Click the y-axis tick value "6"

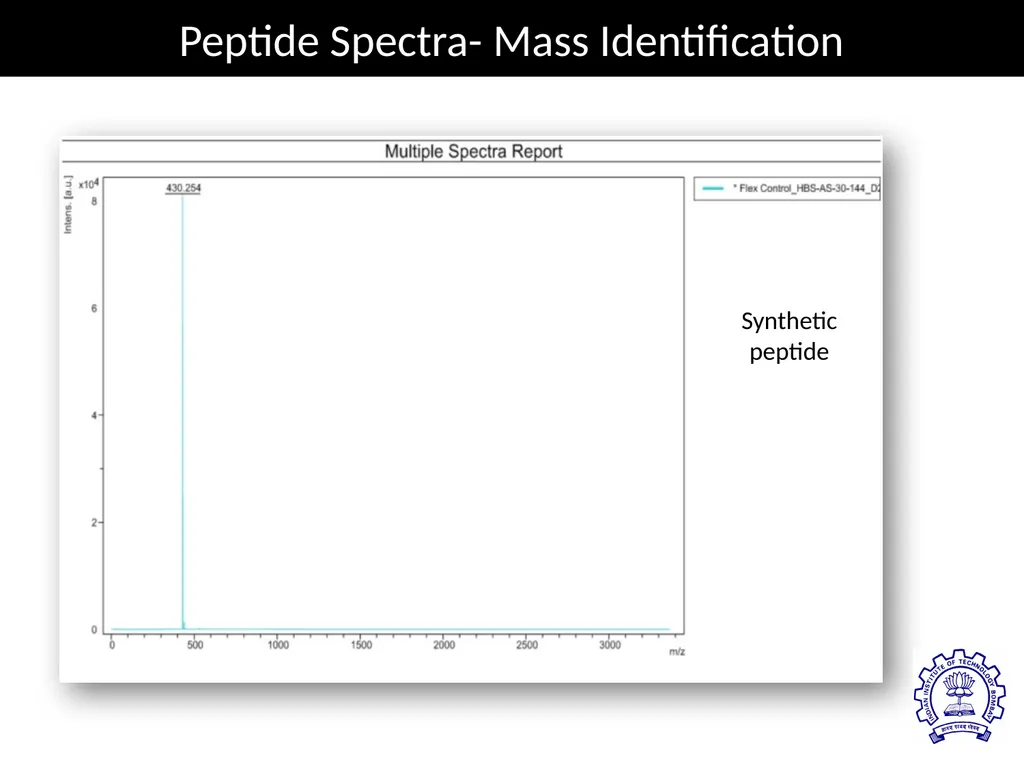pos(94,308)
